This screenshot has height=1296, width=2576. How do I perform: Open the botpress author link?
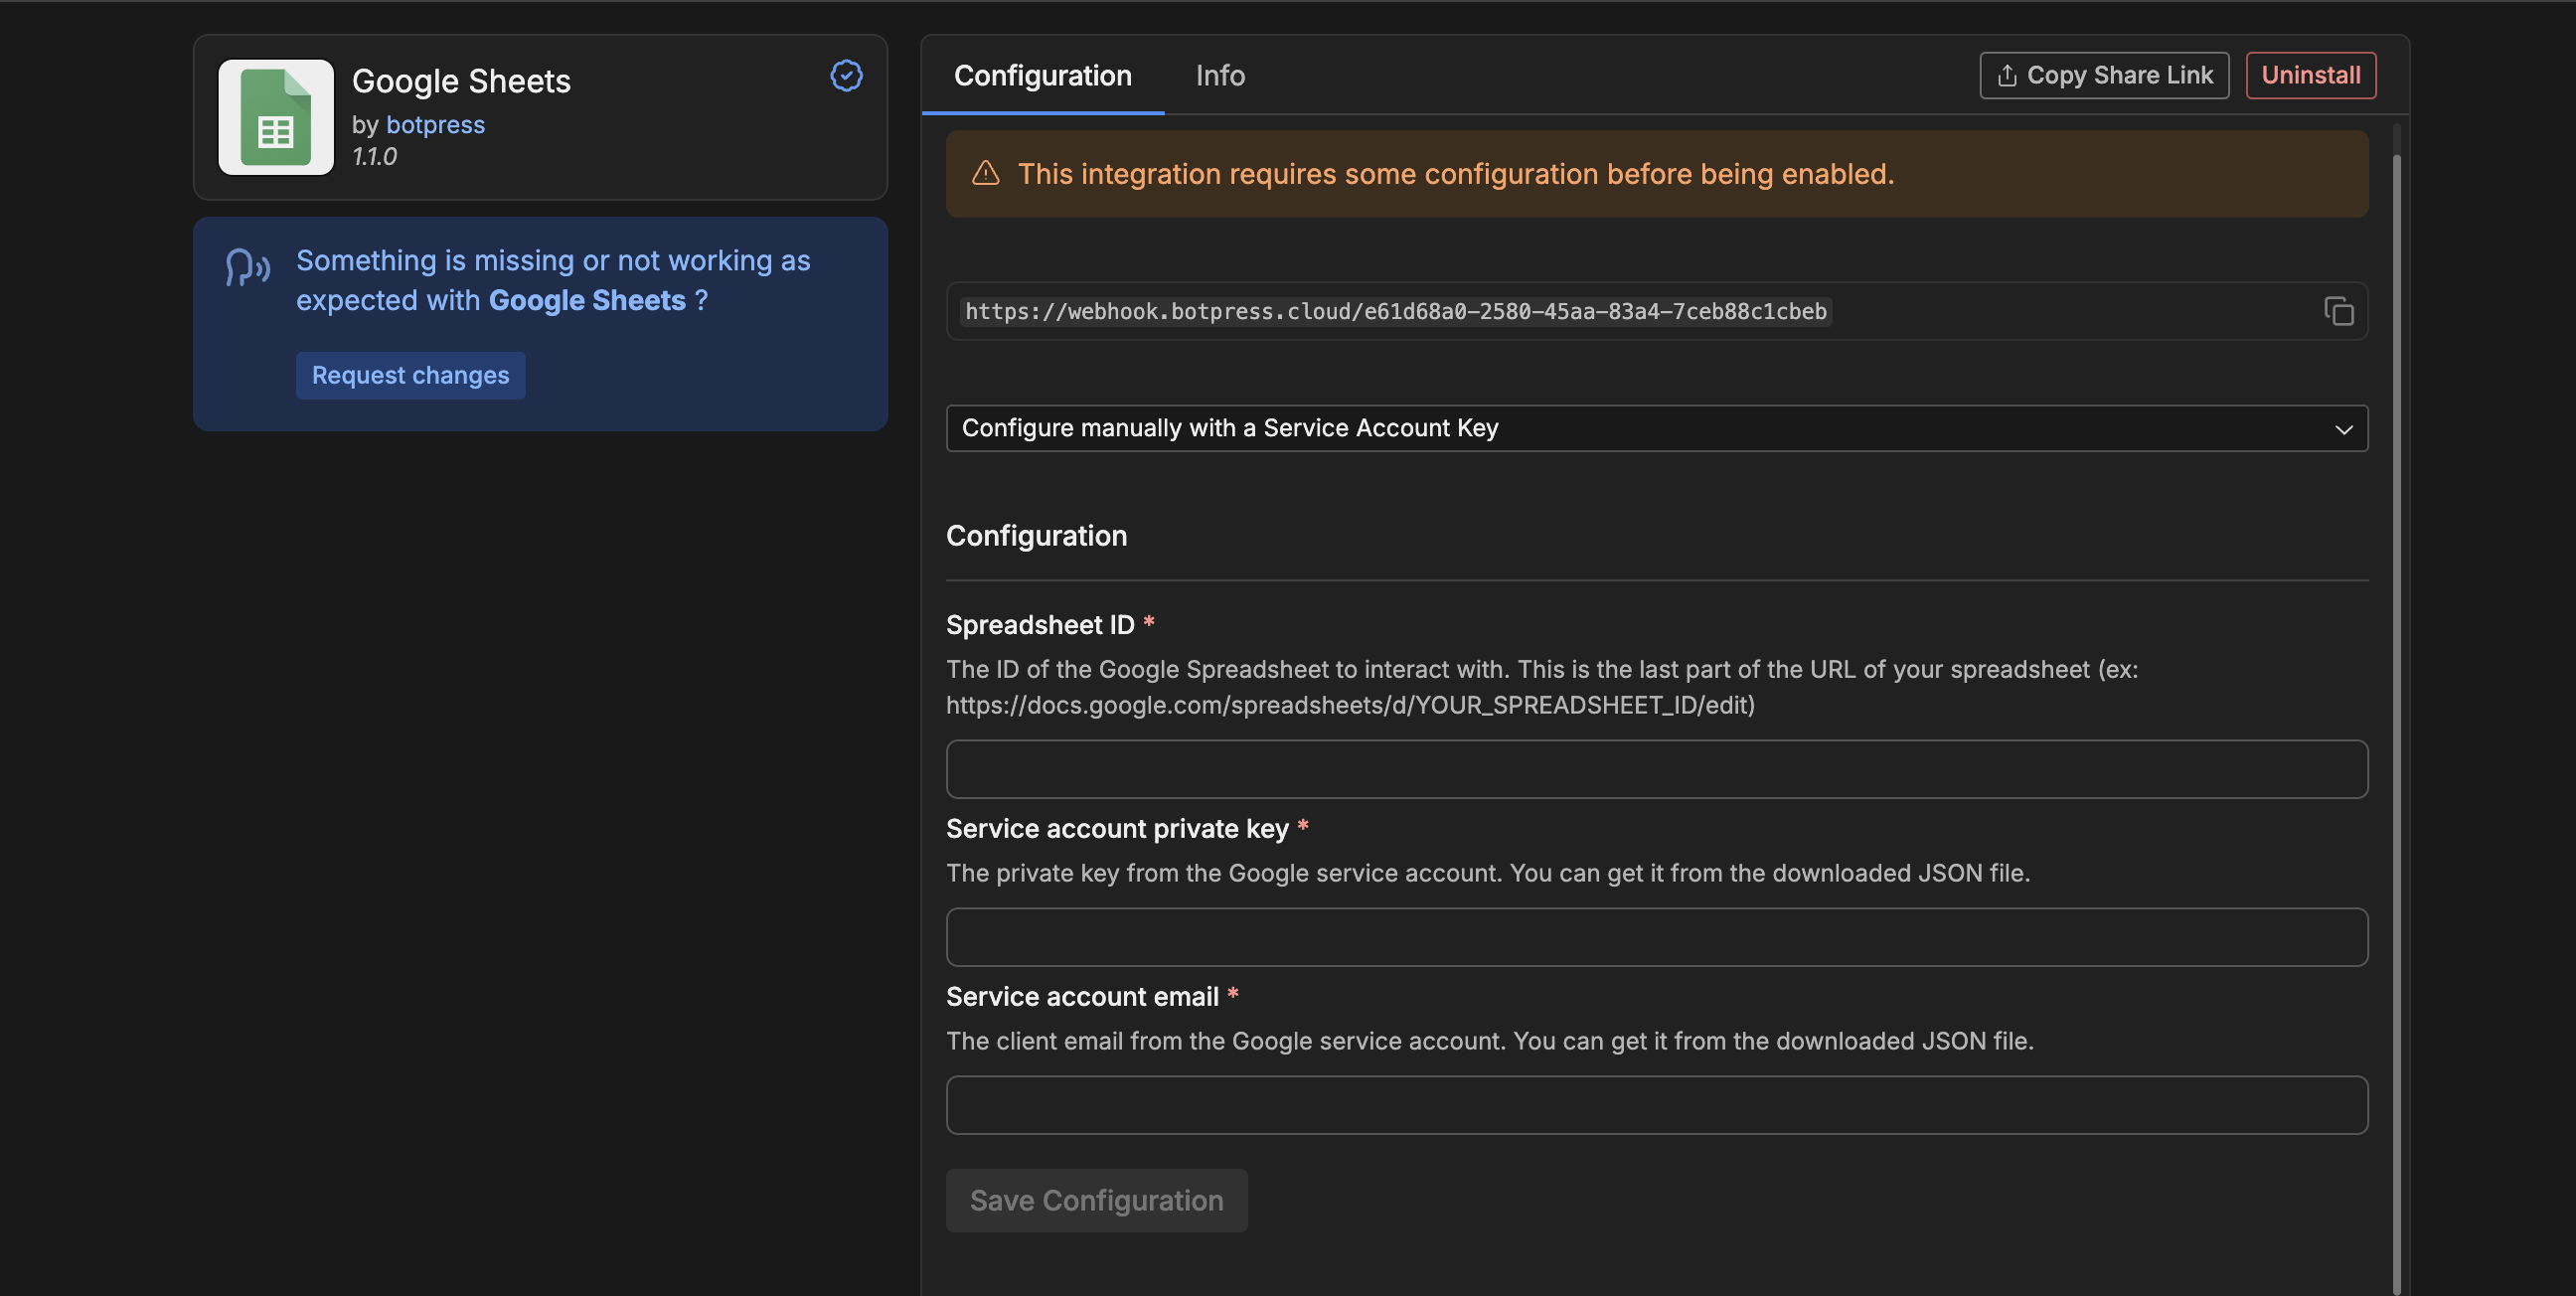[435, 125]
